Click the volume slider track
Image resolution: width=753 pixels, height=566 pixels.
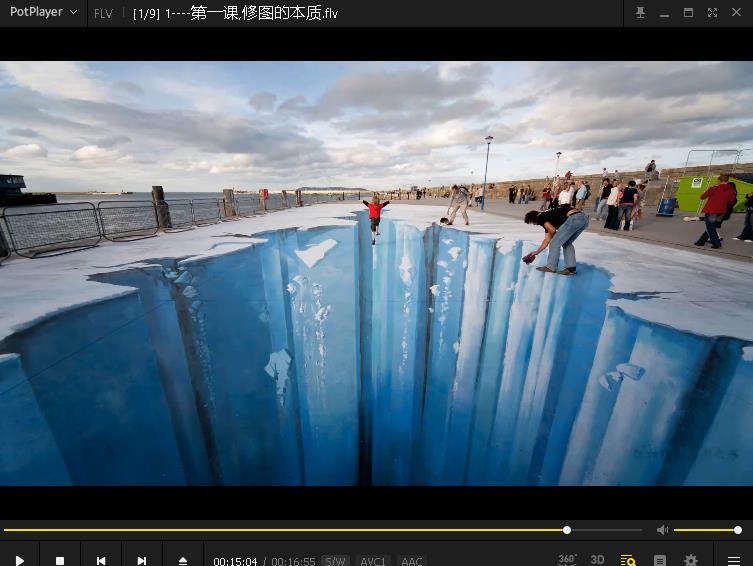706,530
